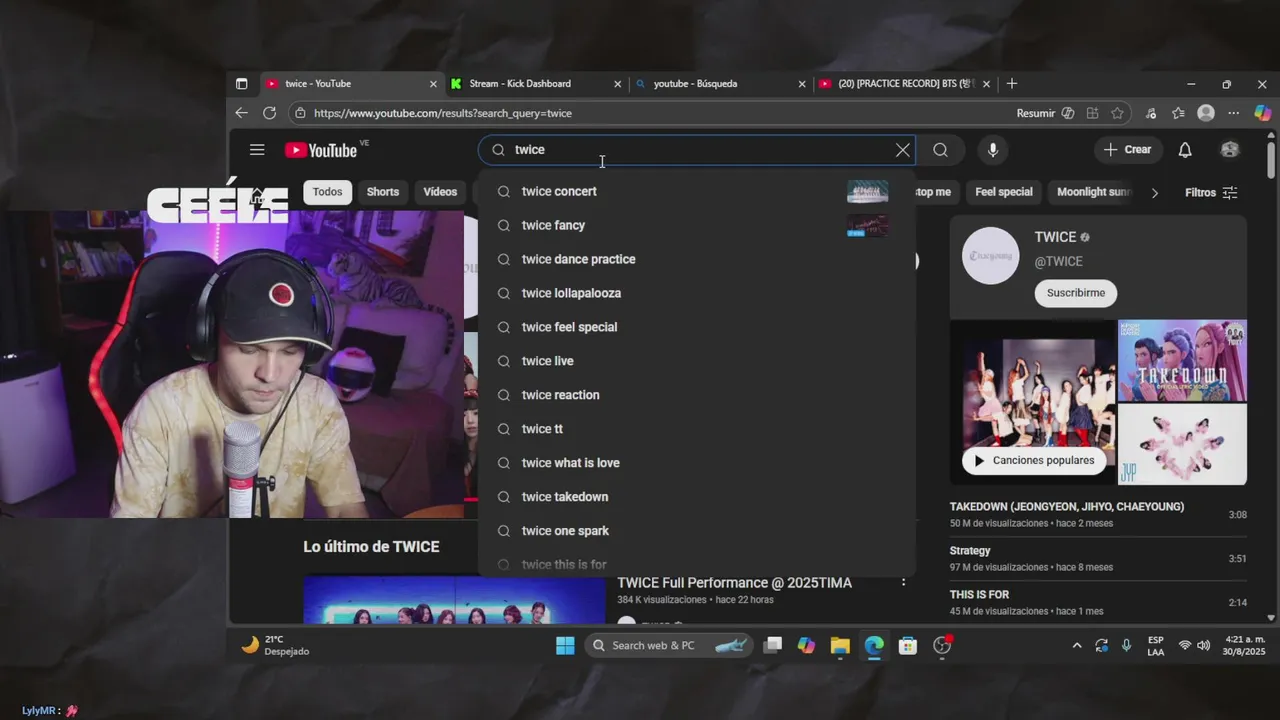Open TAKEDOWN (JEONGYEON, JIHYO, CHAEYOUNG) song
This screenshot has width=1280, height=720.
pyautogui.click(x=1098, y=514)
